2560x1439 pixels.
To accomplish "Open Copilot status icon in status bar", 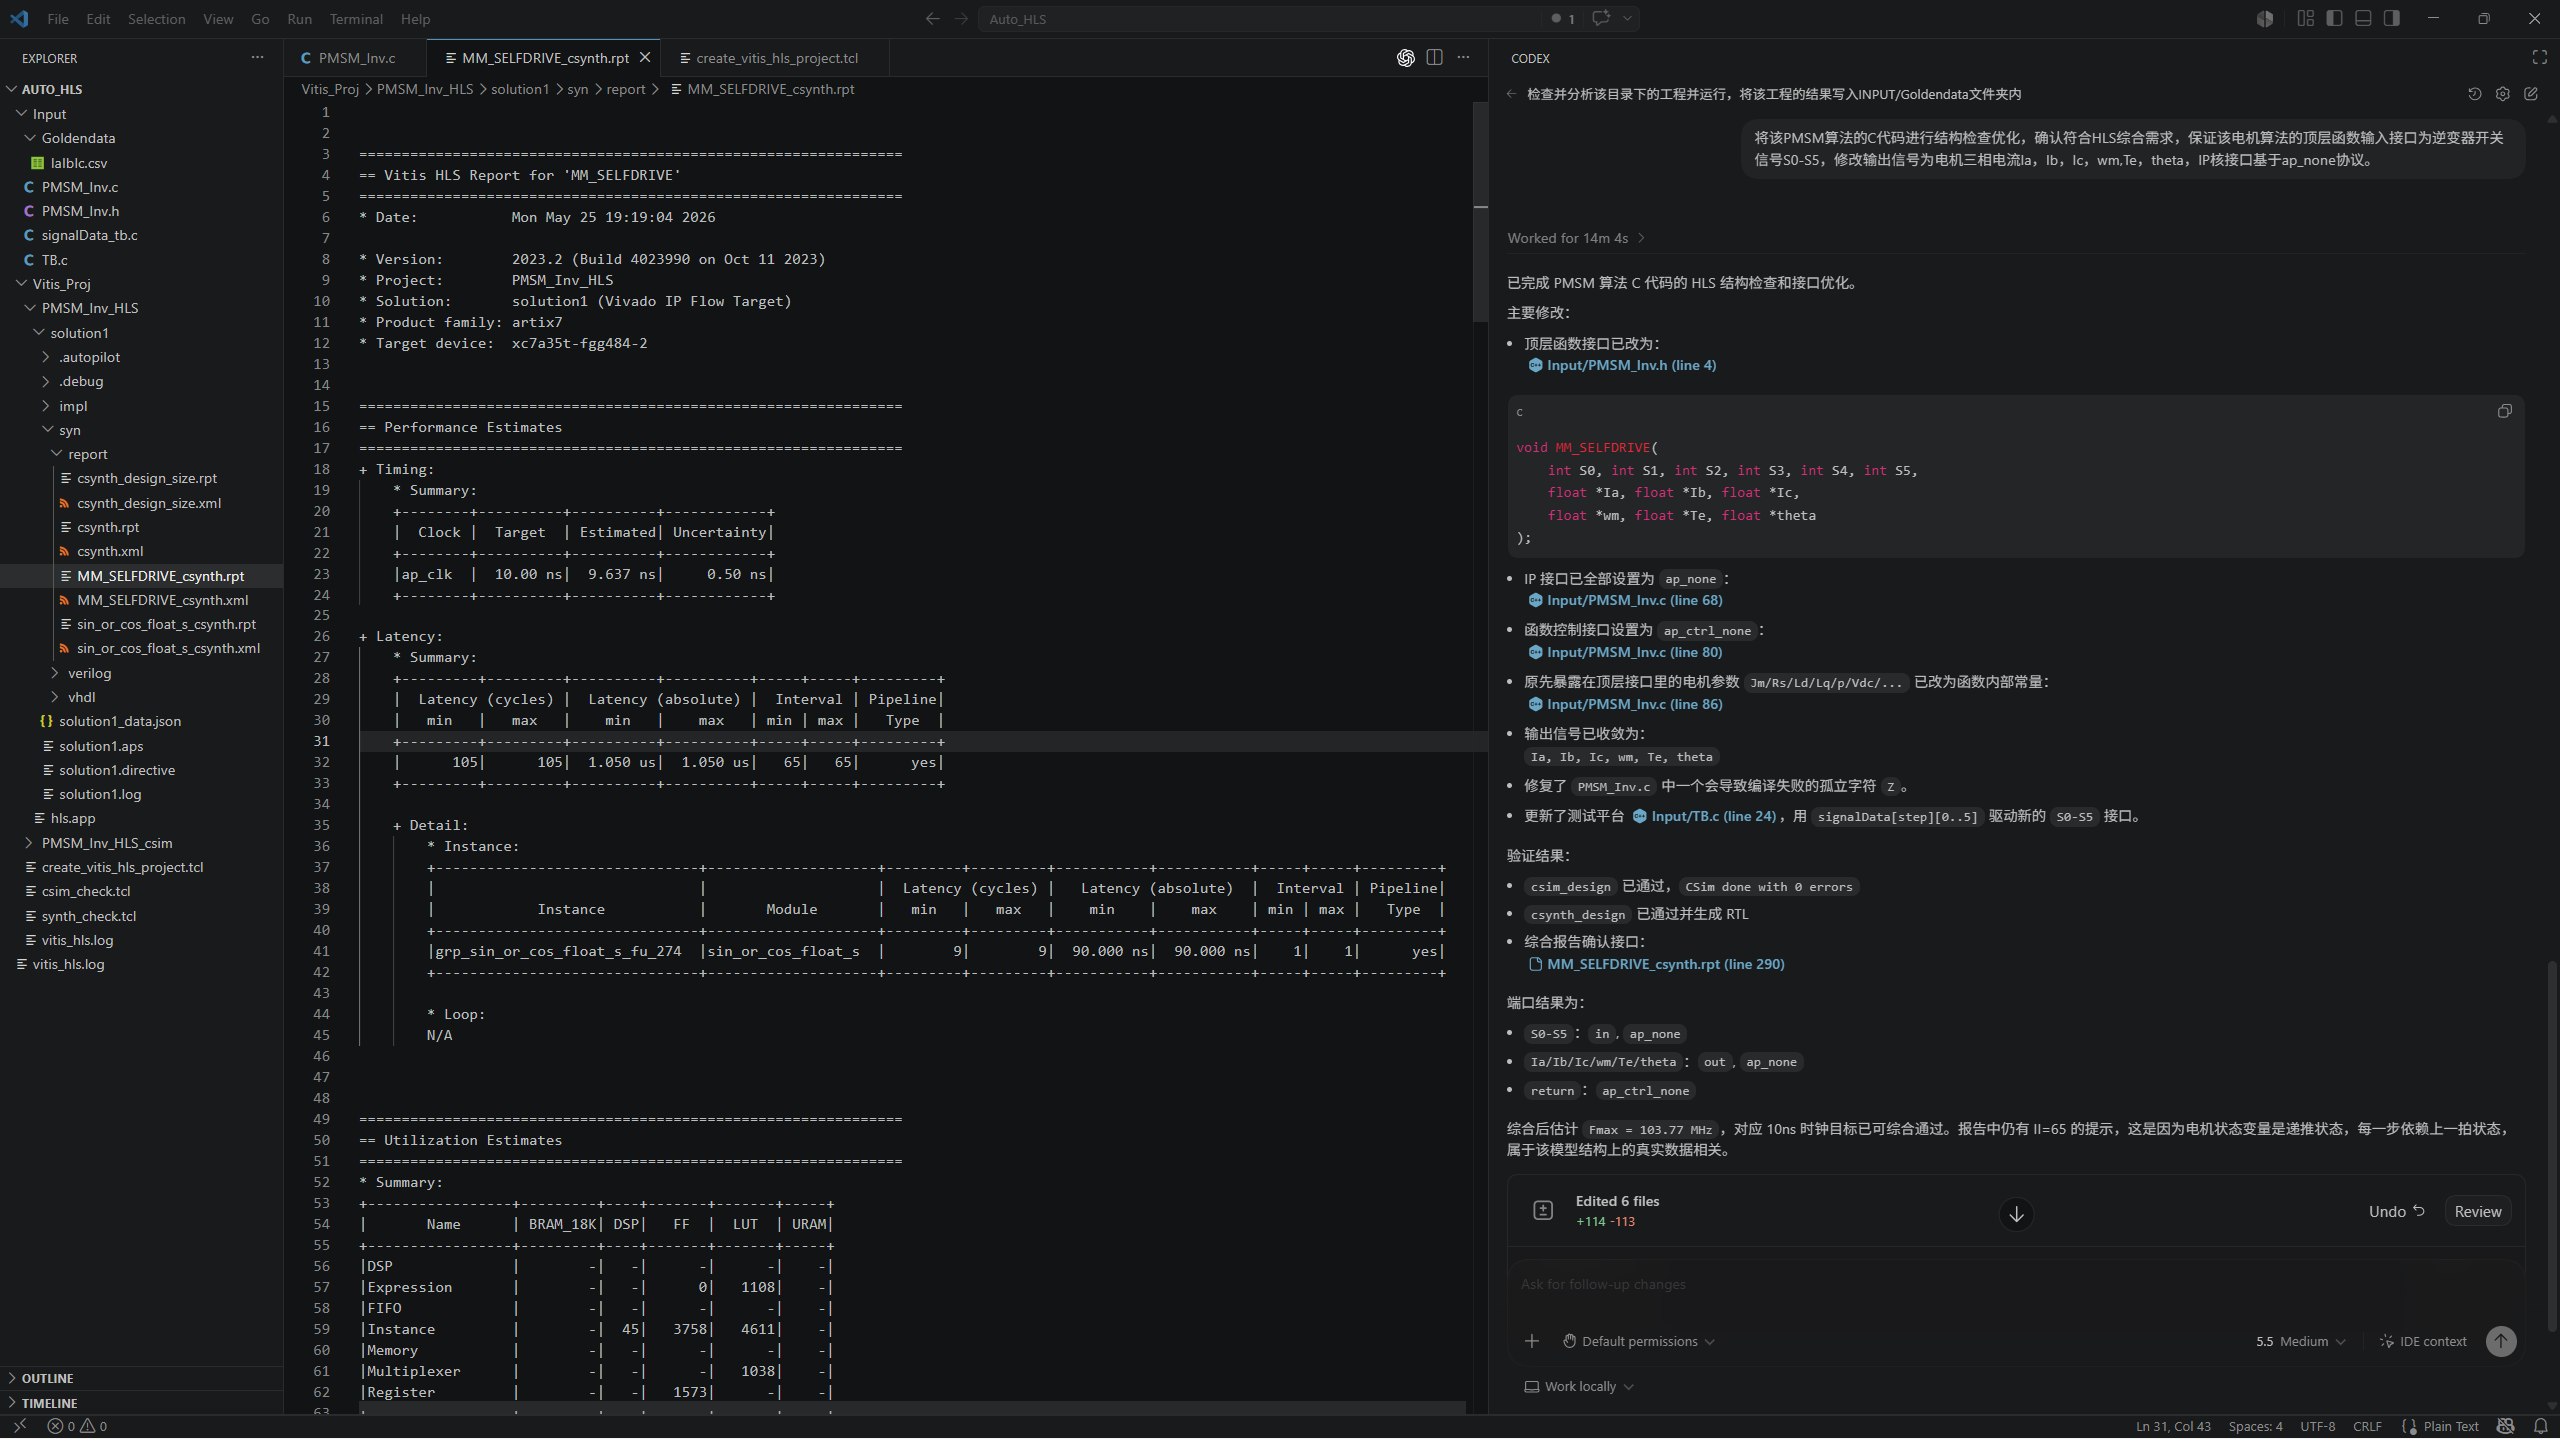I will click(x=2505, y=1426).
